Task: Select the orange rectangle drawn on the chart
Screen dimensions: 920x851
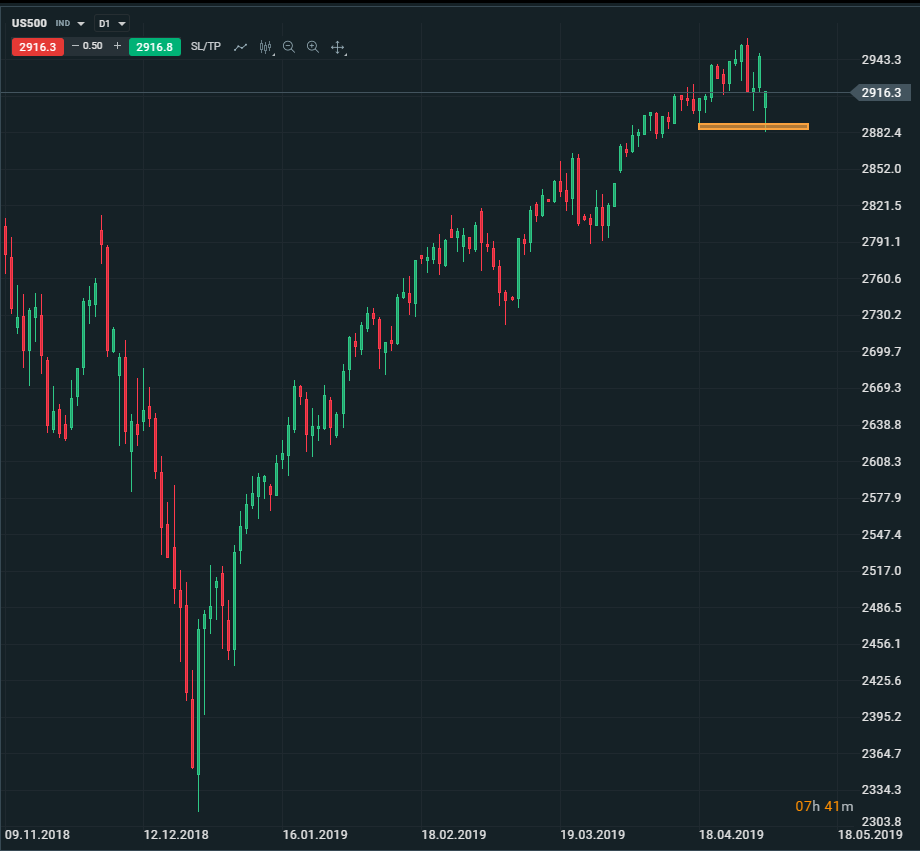Action: 753,126
